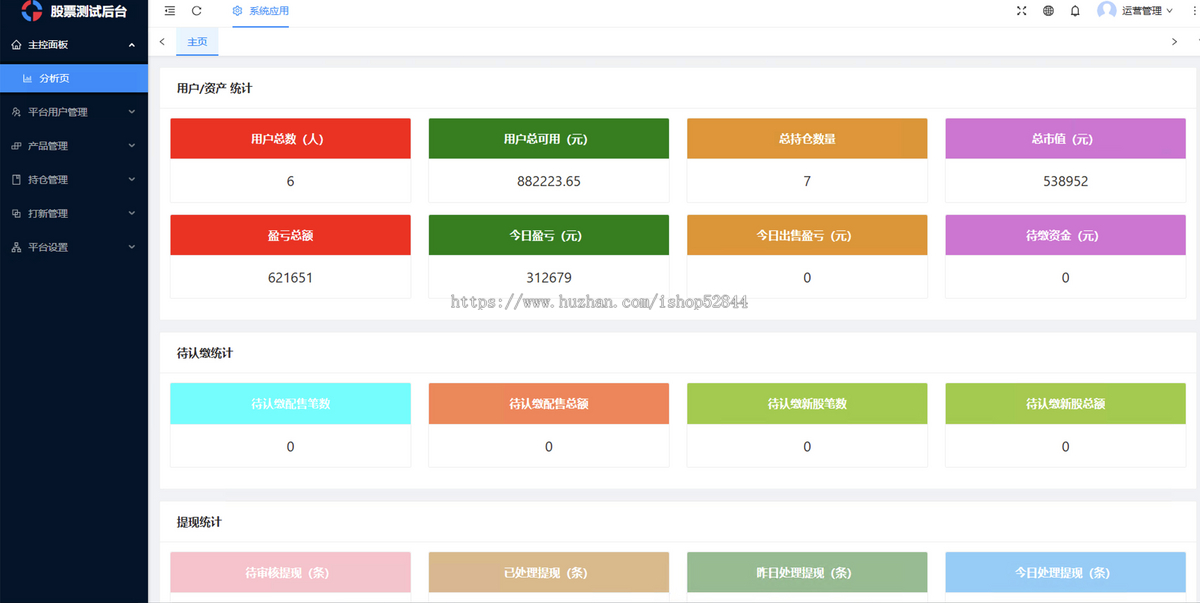Expand the 平台用户管理 menu chevron

click(132, 112)
